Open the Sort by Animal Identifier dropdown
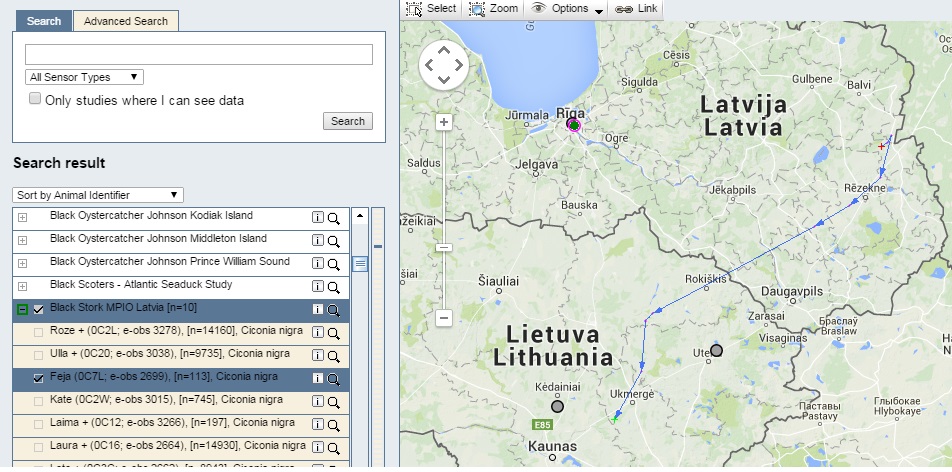This screenshot has width=952, height=472. [x=98, y=195]
